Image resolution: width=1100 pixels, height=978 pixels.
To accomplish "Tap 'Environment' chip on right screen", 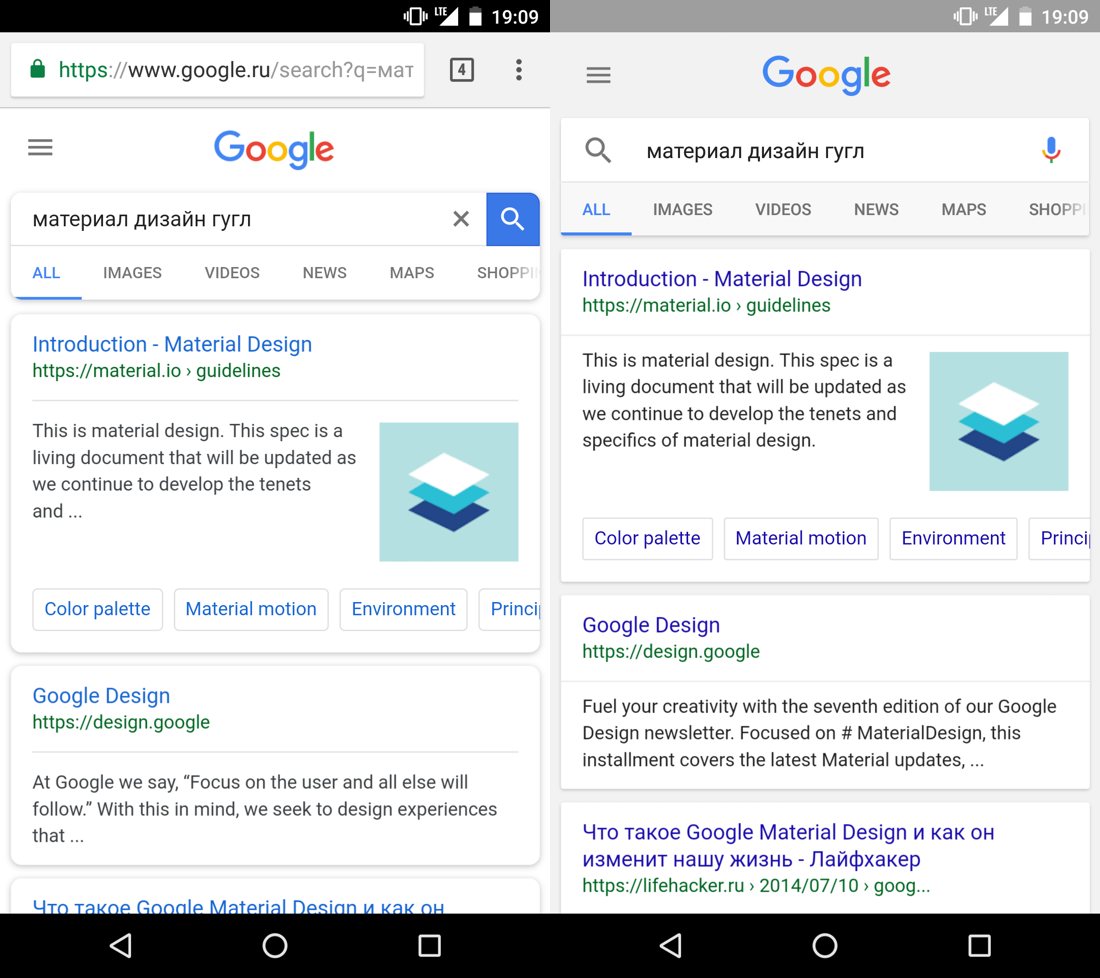I will [x=953, y=538].
